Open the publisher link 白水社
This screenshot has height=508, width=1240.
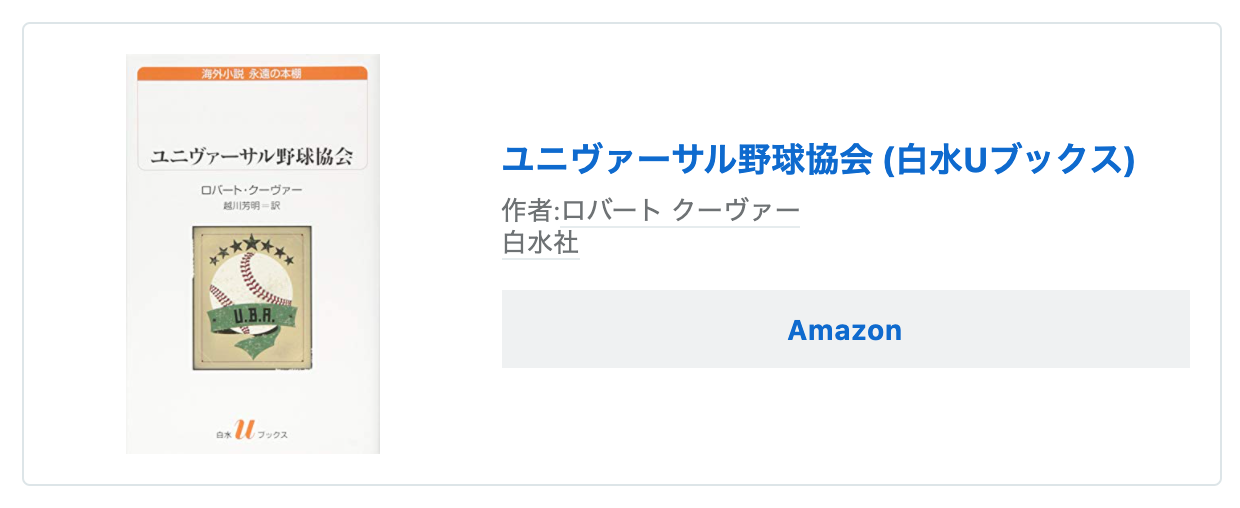[540, 243]
